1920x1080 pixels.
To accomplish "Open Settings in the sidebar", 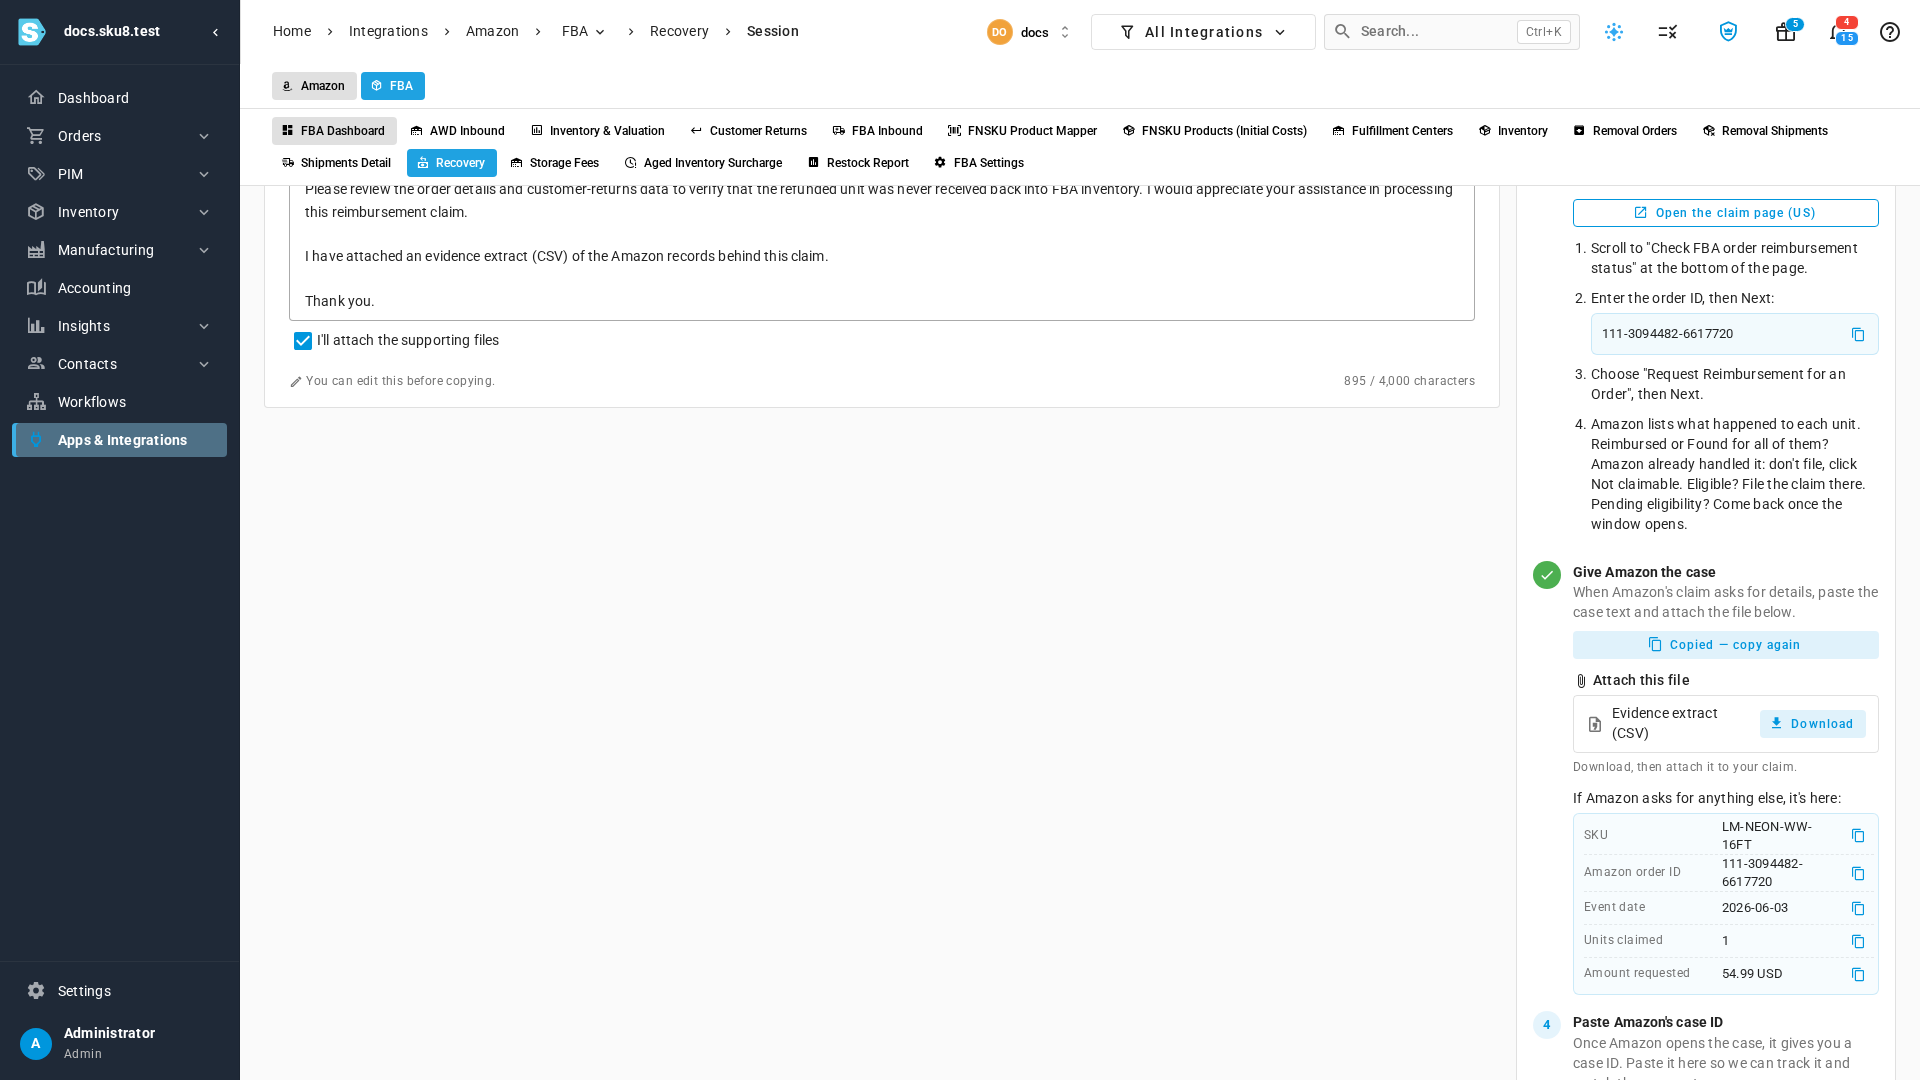I will point(119,991).
